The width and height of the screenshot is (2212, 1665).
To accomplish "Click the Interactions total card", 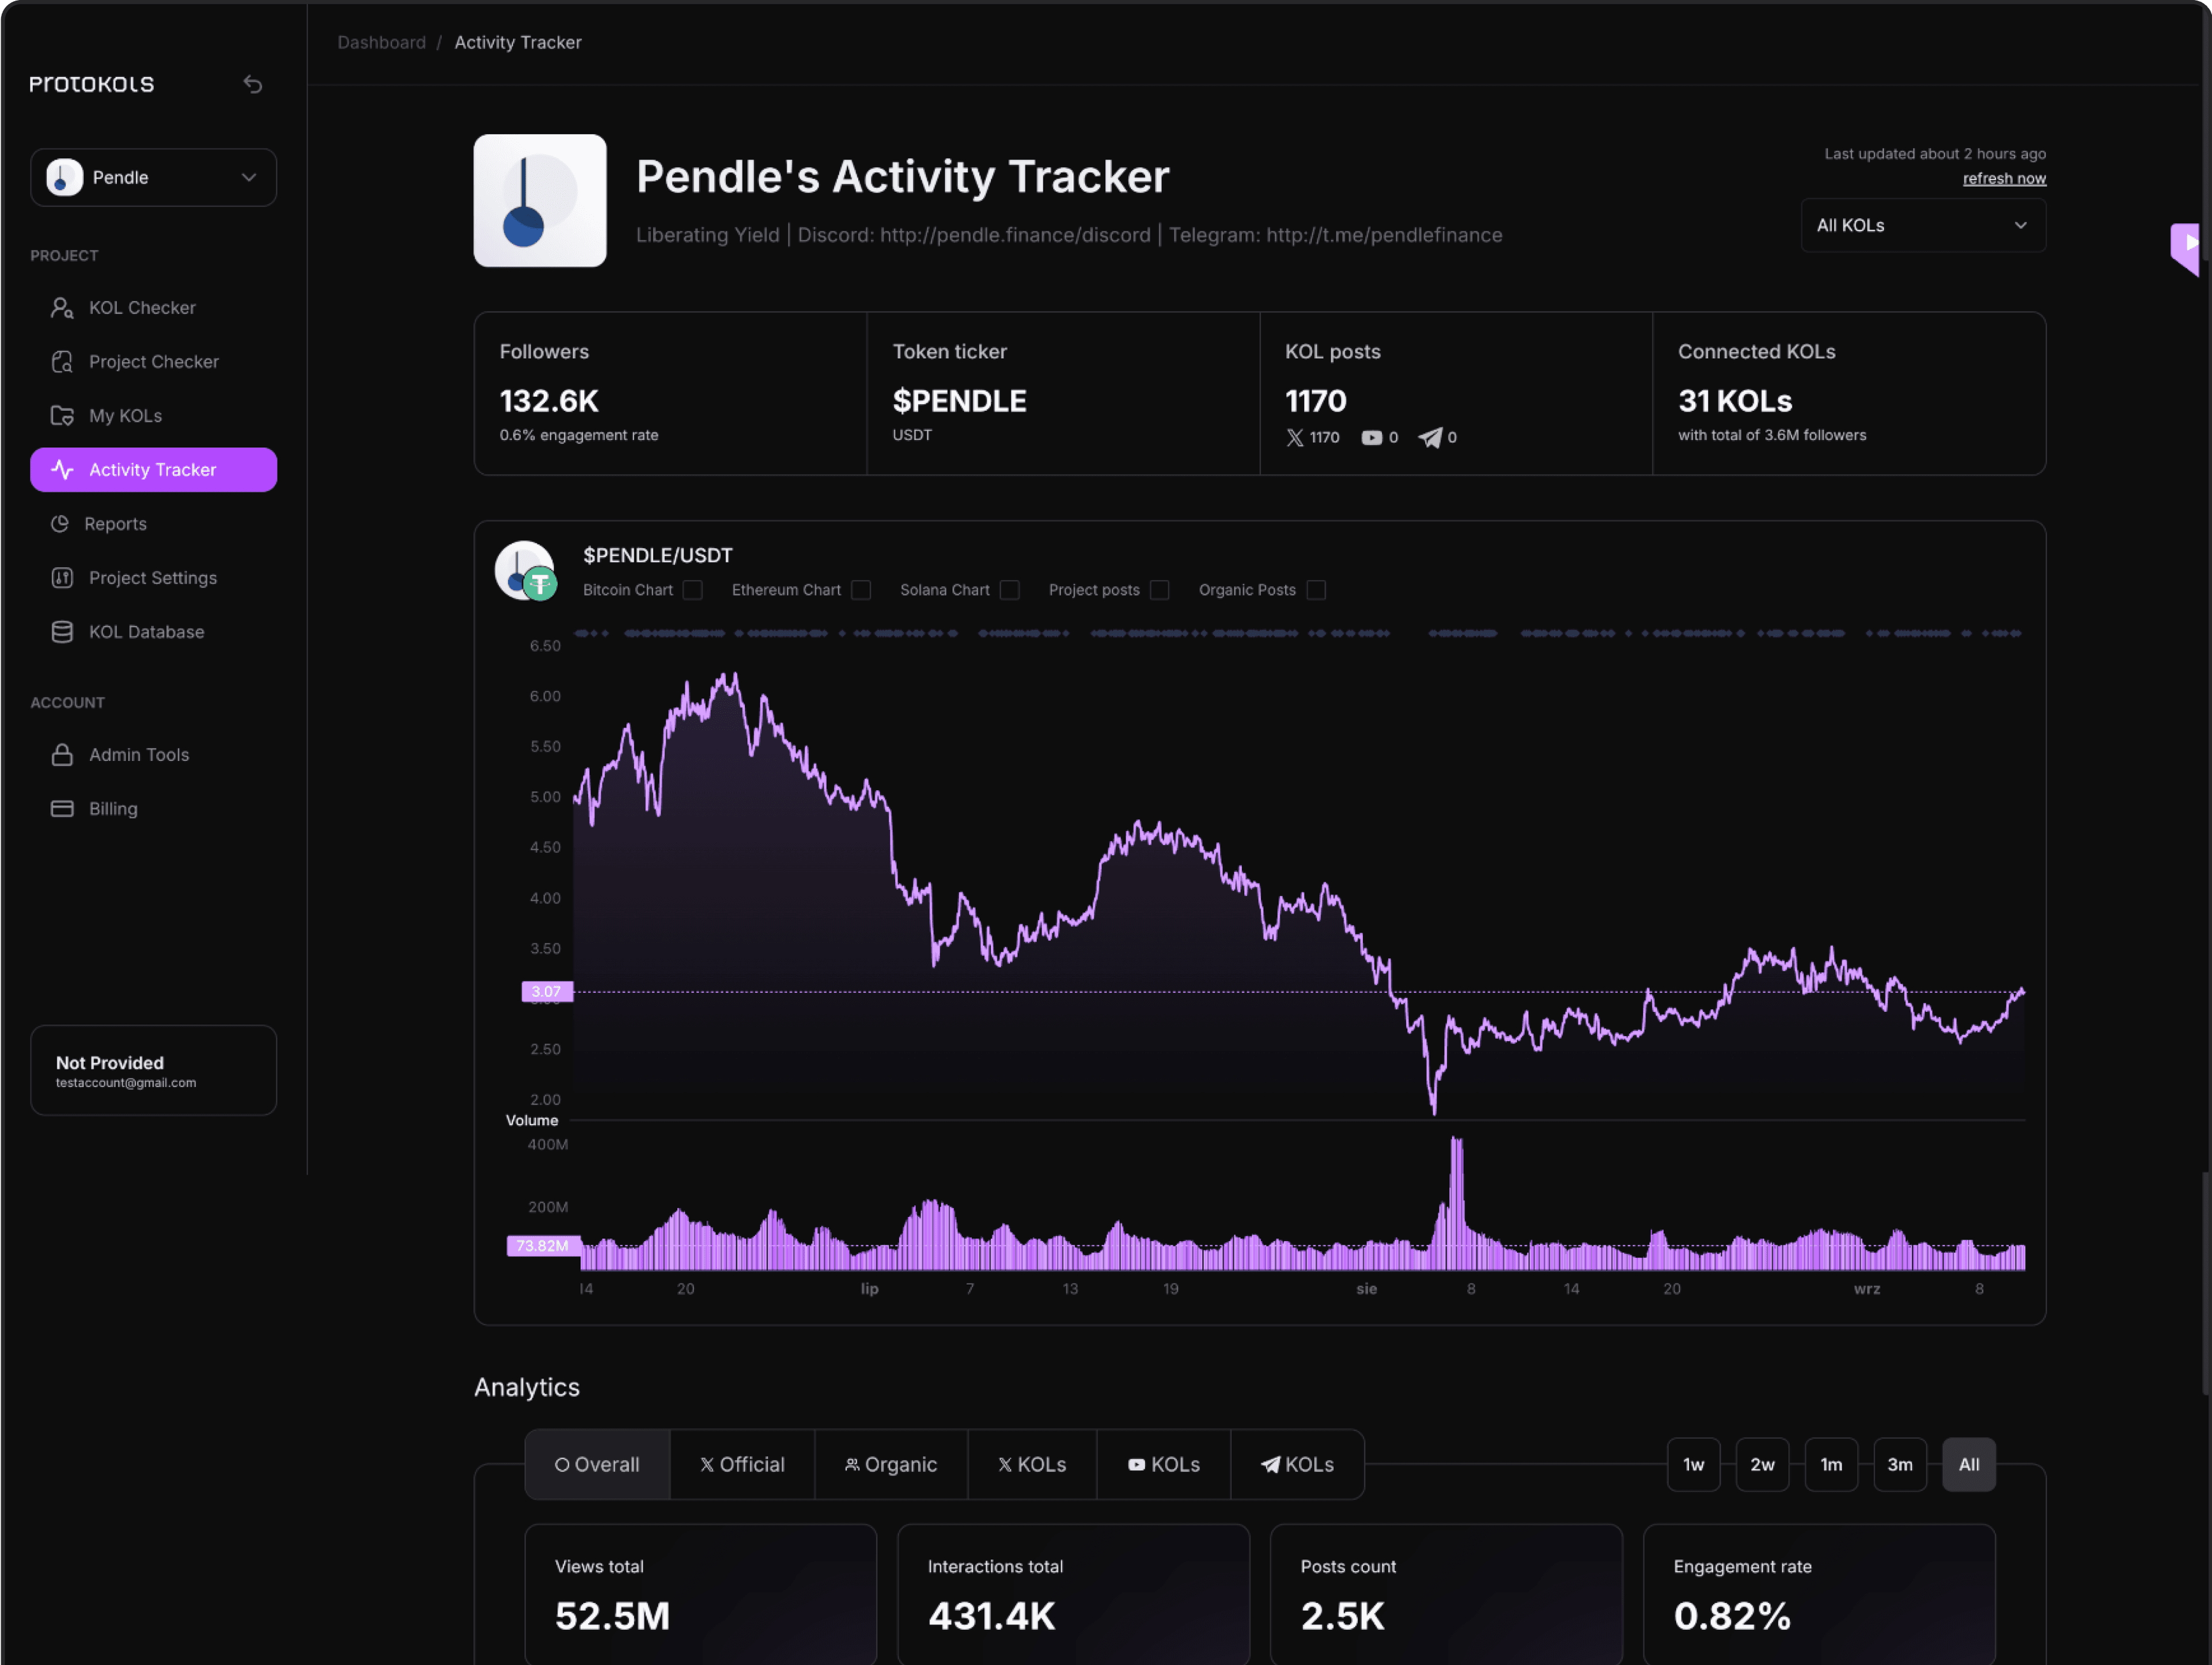I will pos(1074,1595).
